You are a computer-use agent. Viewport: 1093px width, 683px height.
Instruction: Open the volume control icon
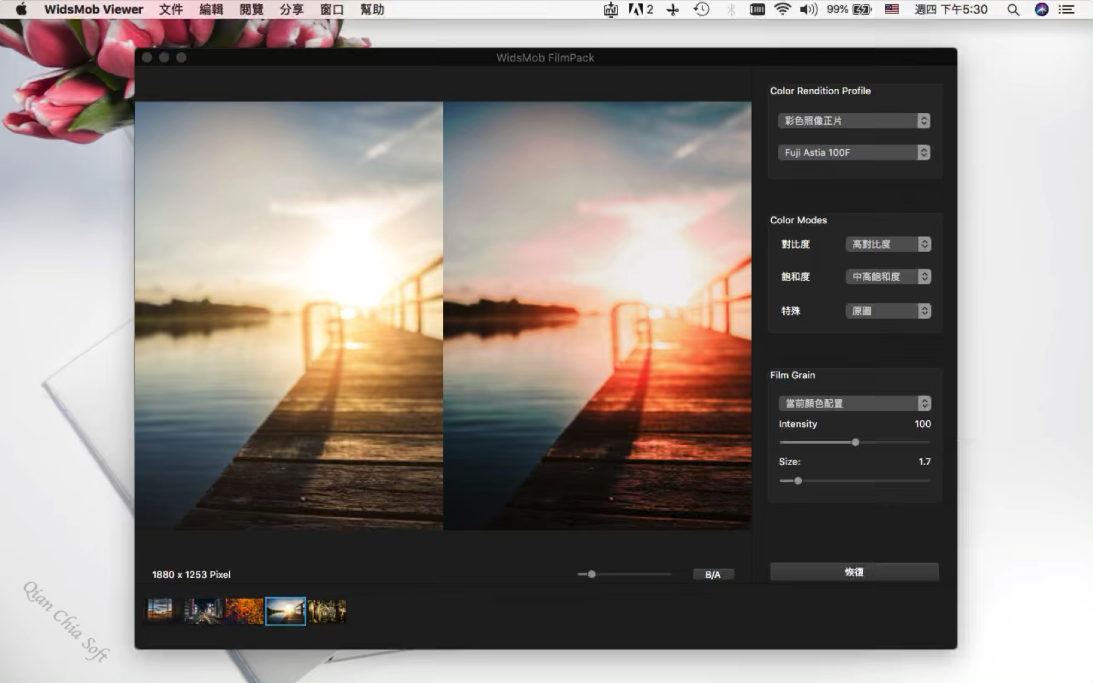click(x=809, y=9)
